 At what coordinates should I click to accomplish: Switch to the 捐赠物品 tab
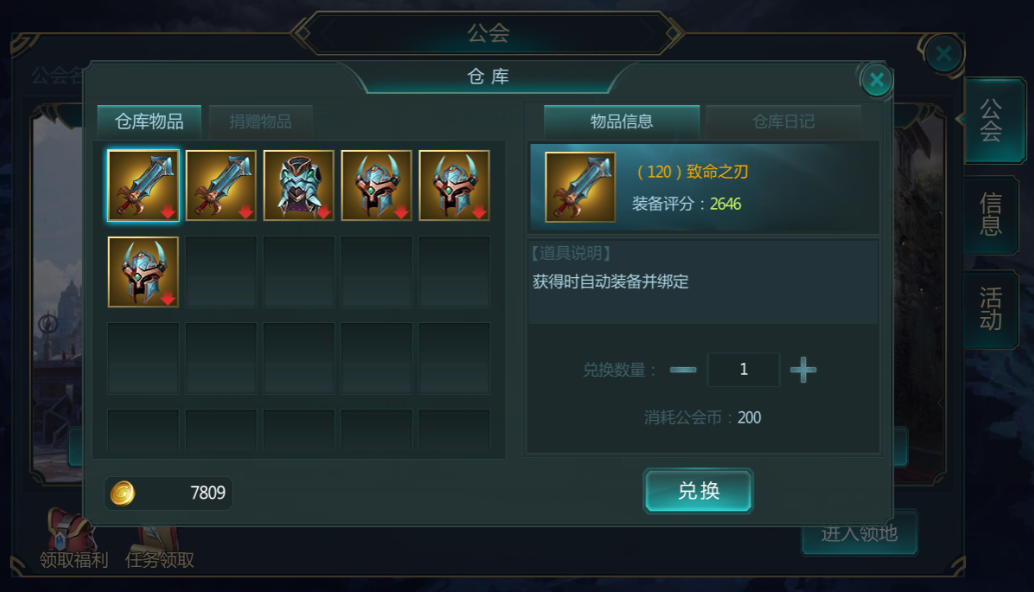(260, 121)
